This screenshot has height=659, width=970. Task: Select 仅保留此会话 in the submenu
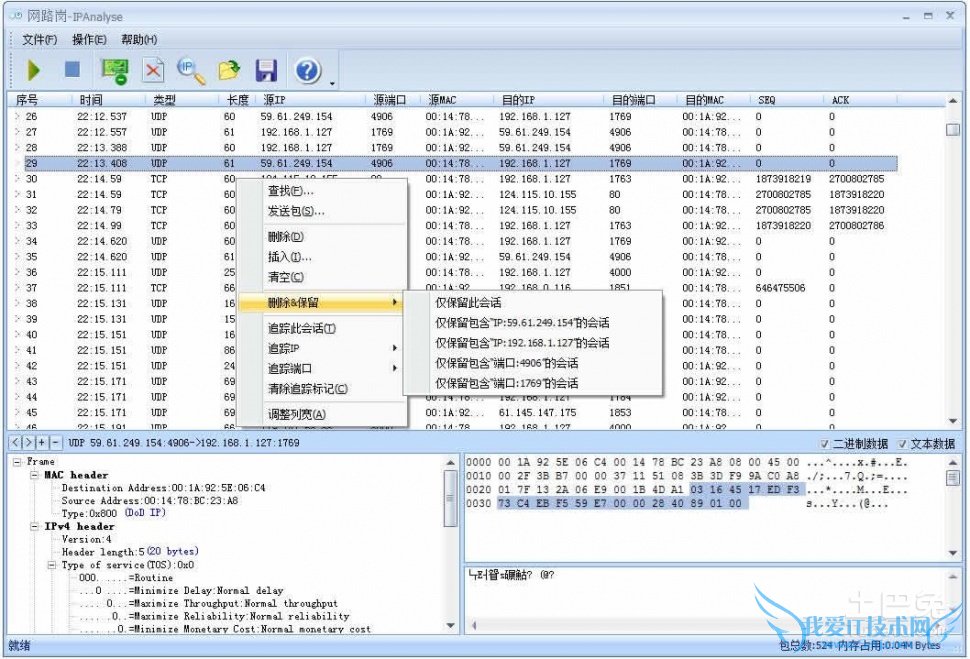tap(468, 302)
